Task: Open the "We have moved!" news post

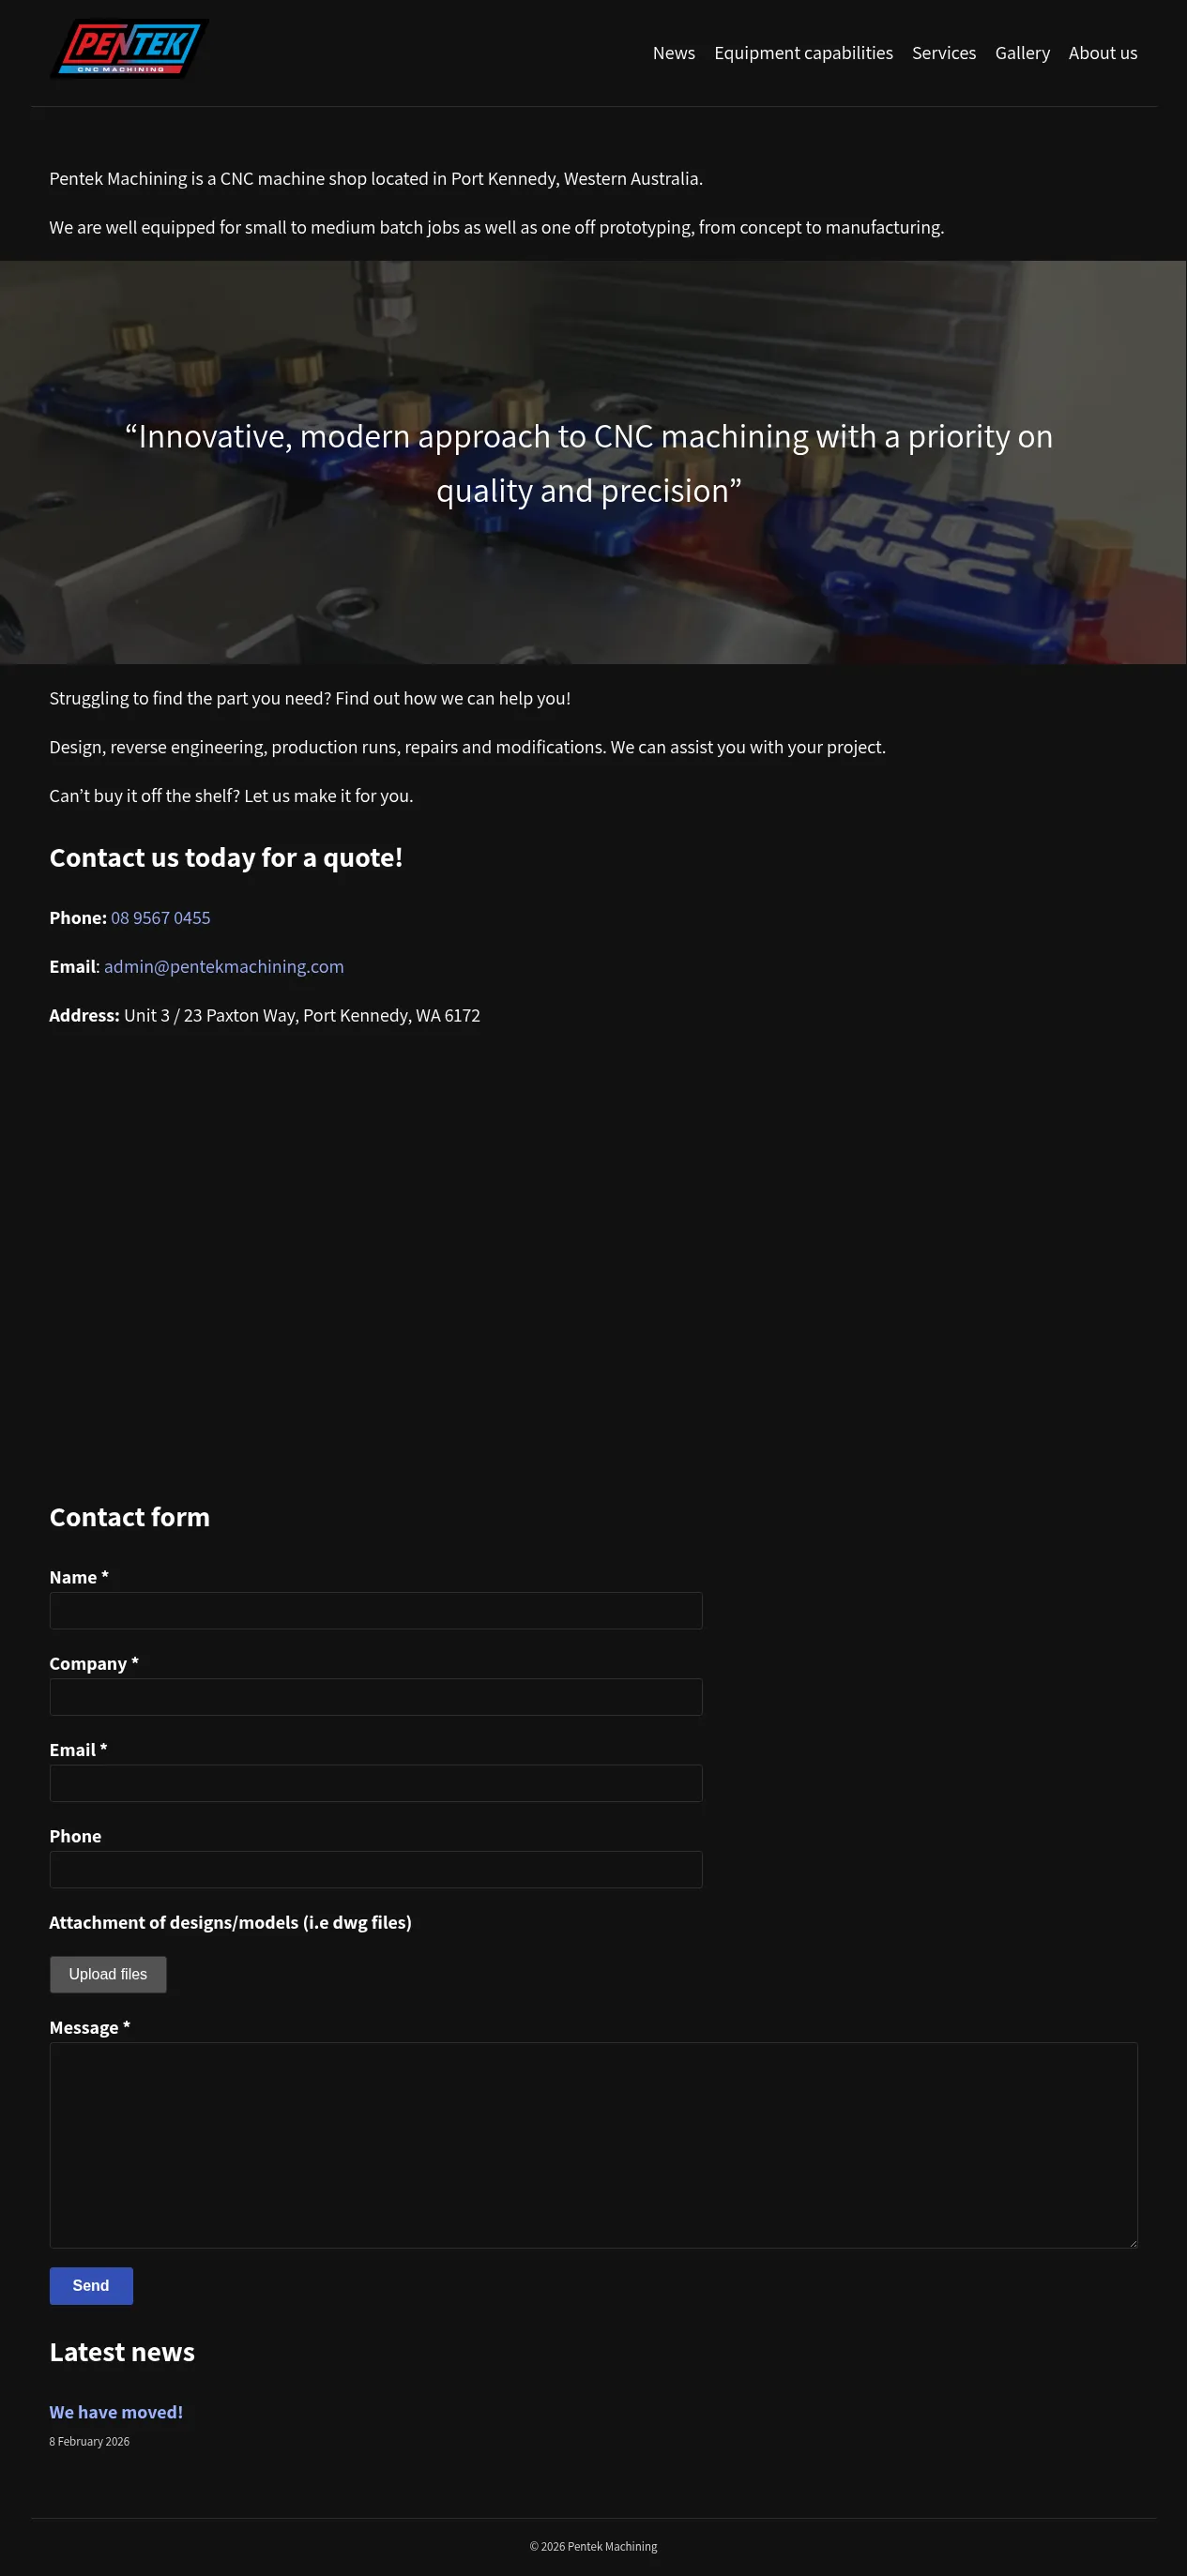Action: coord(116,2412)
